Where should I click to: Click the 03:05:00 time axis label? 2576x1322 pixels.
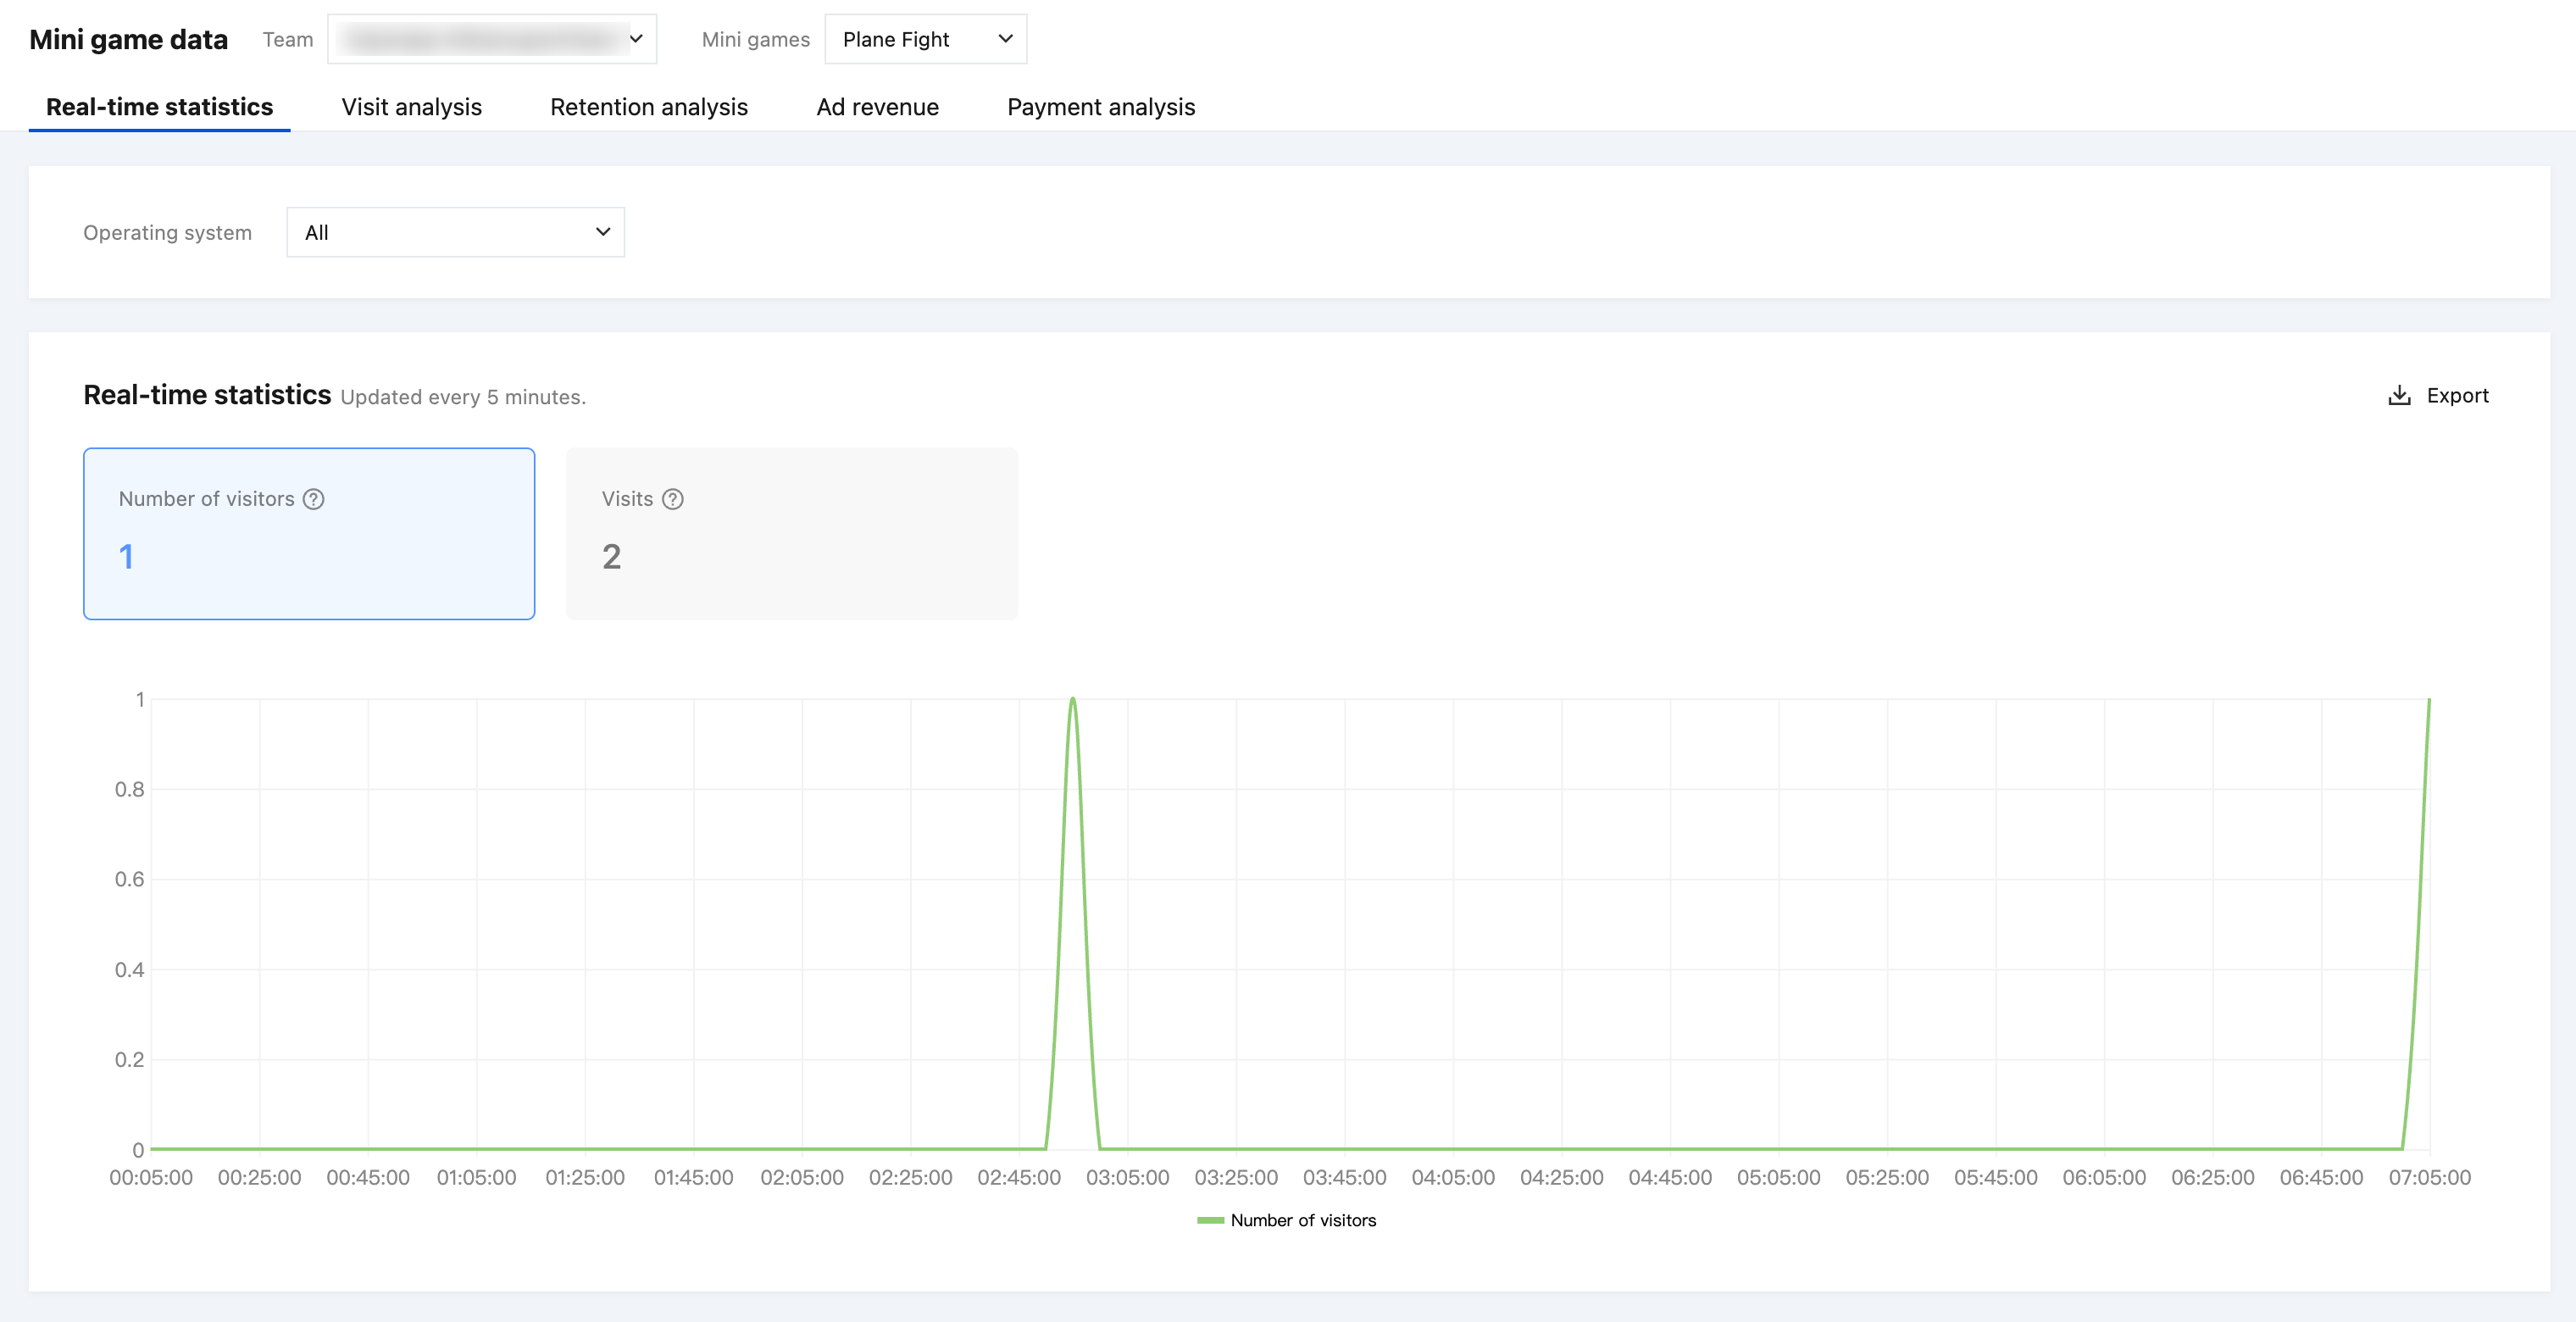[x=1127, y=1178]
